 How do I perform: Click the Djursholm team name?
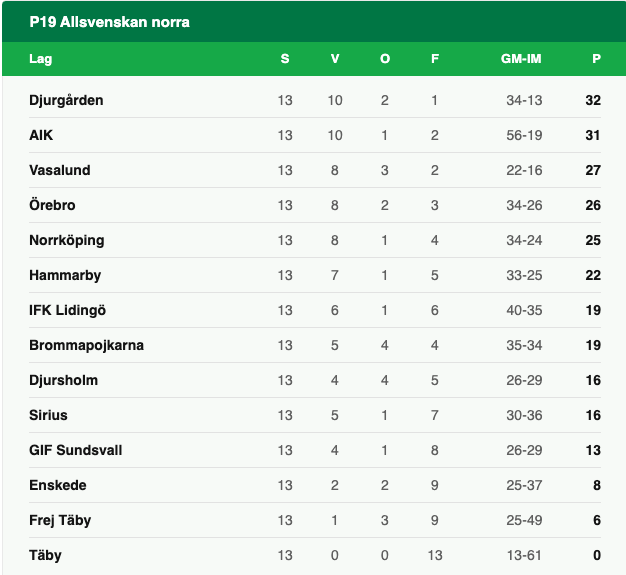[63, 380]
